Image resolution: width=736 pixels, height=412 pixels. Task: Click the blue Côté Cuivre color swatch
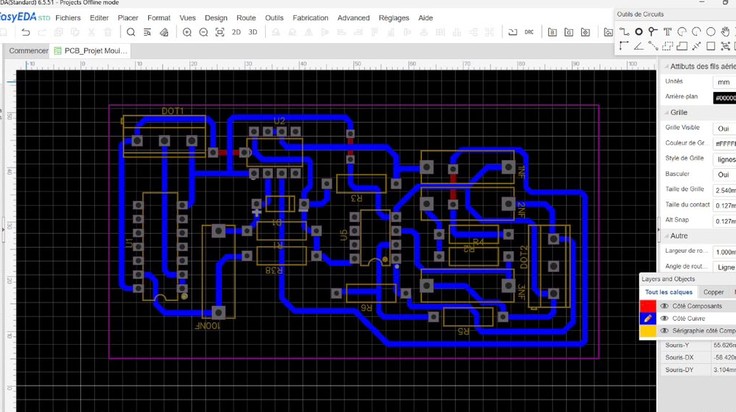point(648,318)
